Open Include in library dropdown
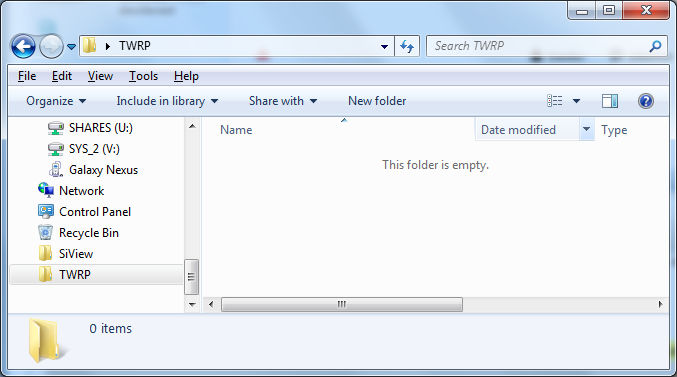This screenshot has height=377, width=677. tap(167, 101)
